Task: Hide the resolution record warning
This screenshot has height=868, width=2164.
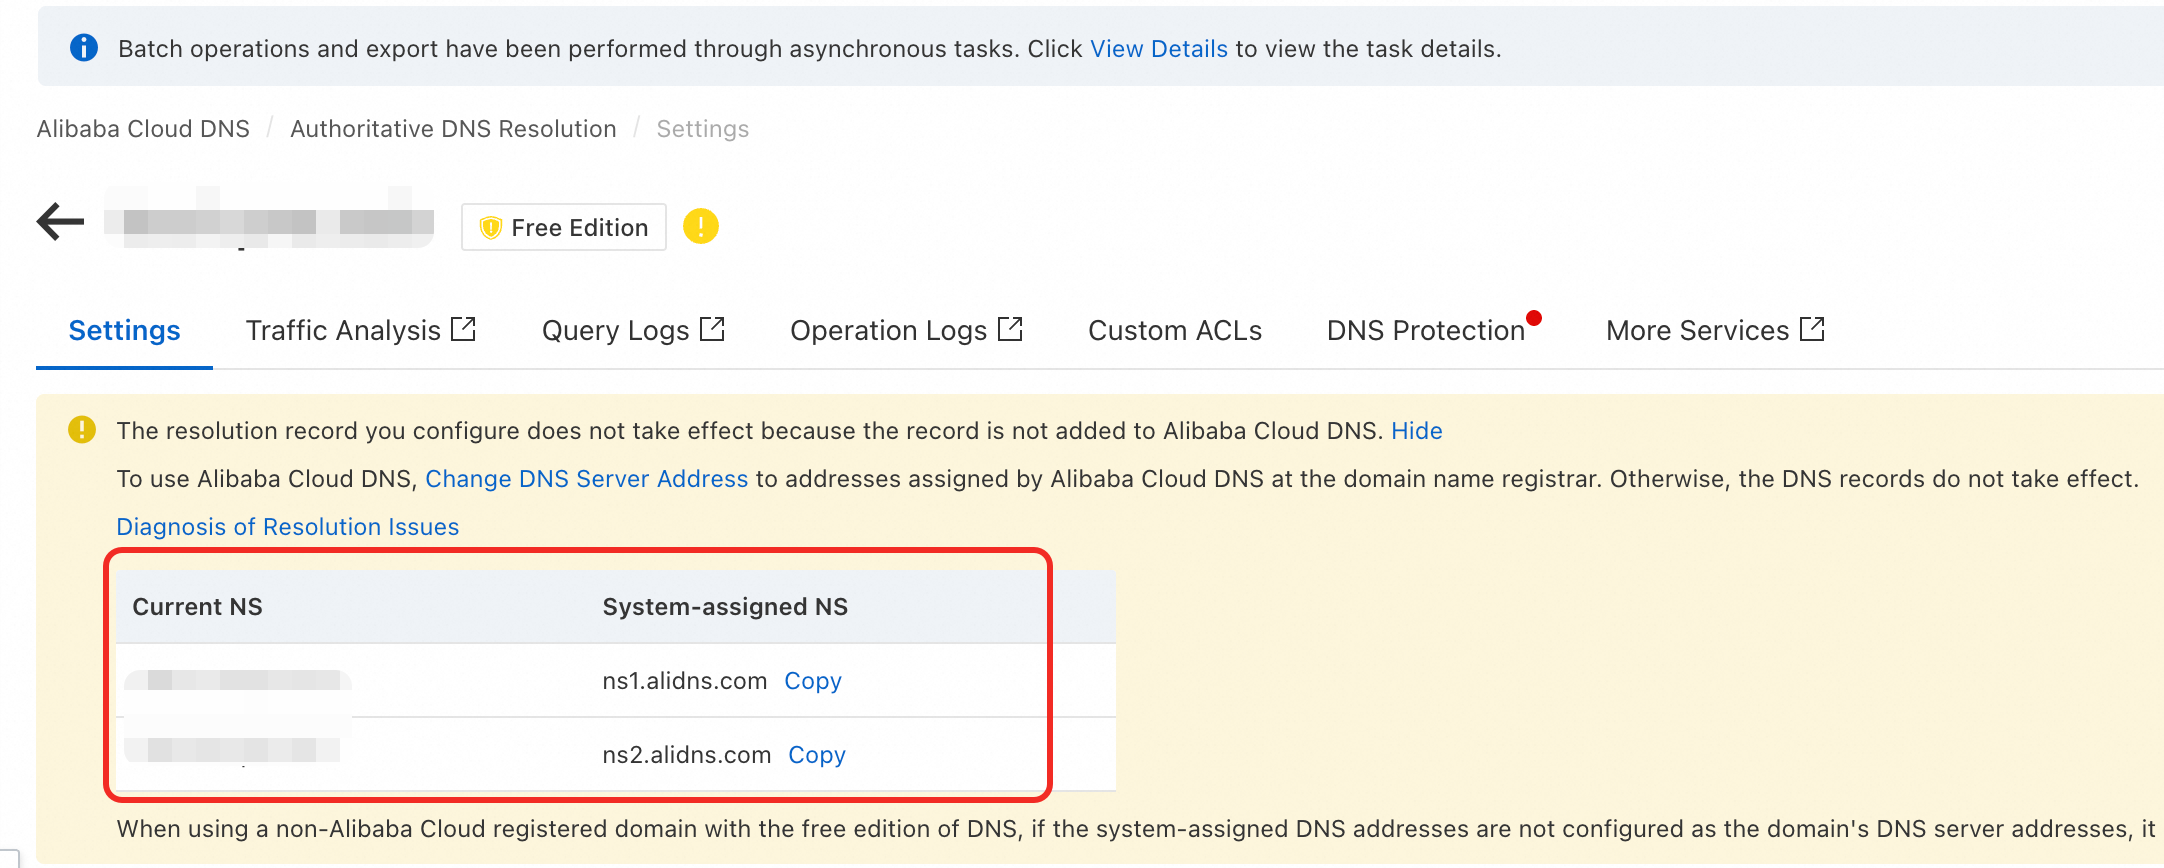Action: (1416, 431)
